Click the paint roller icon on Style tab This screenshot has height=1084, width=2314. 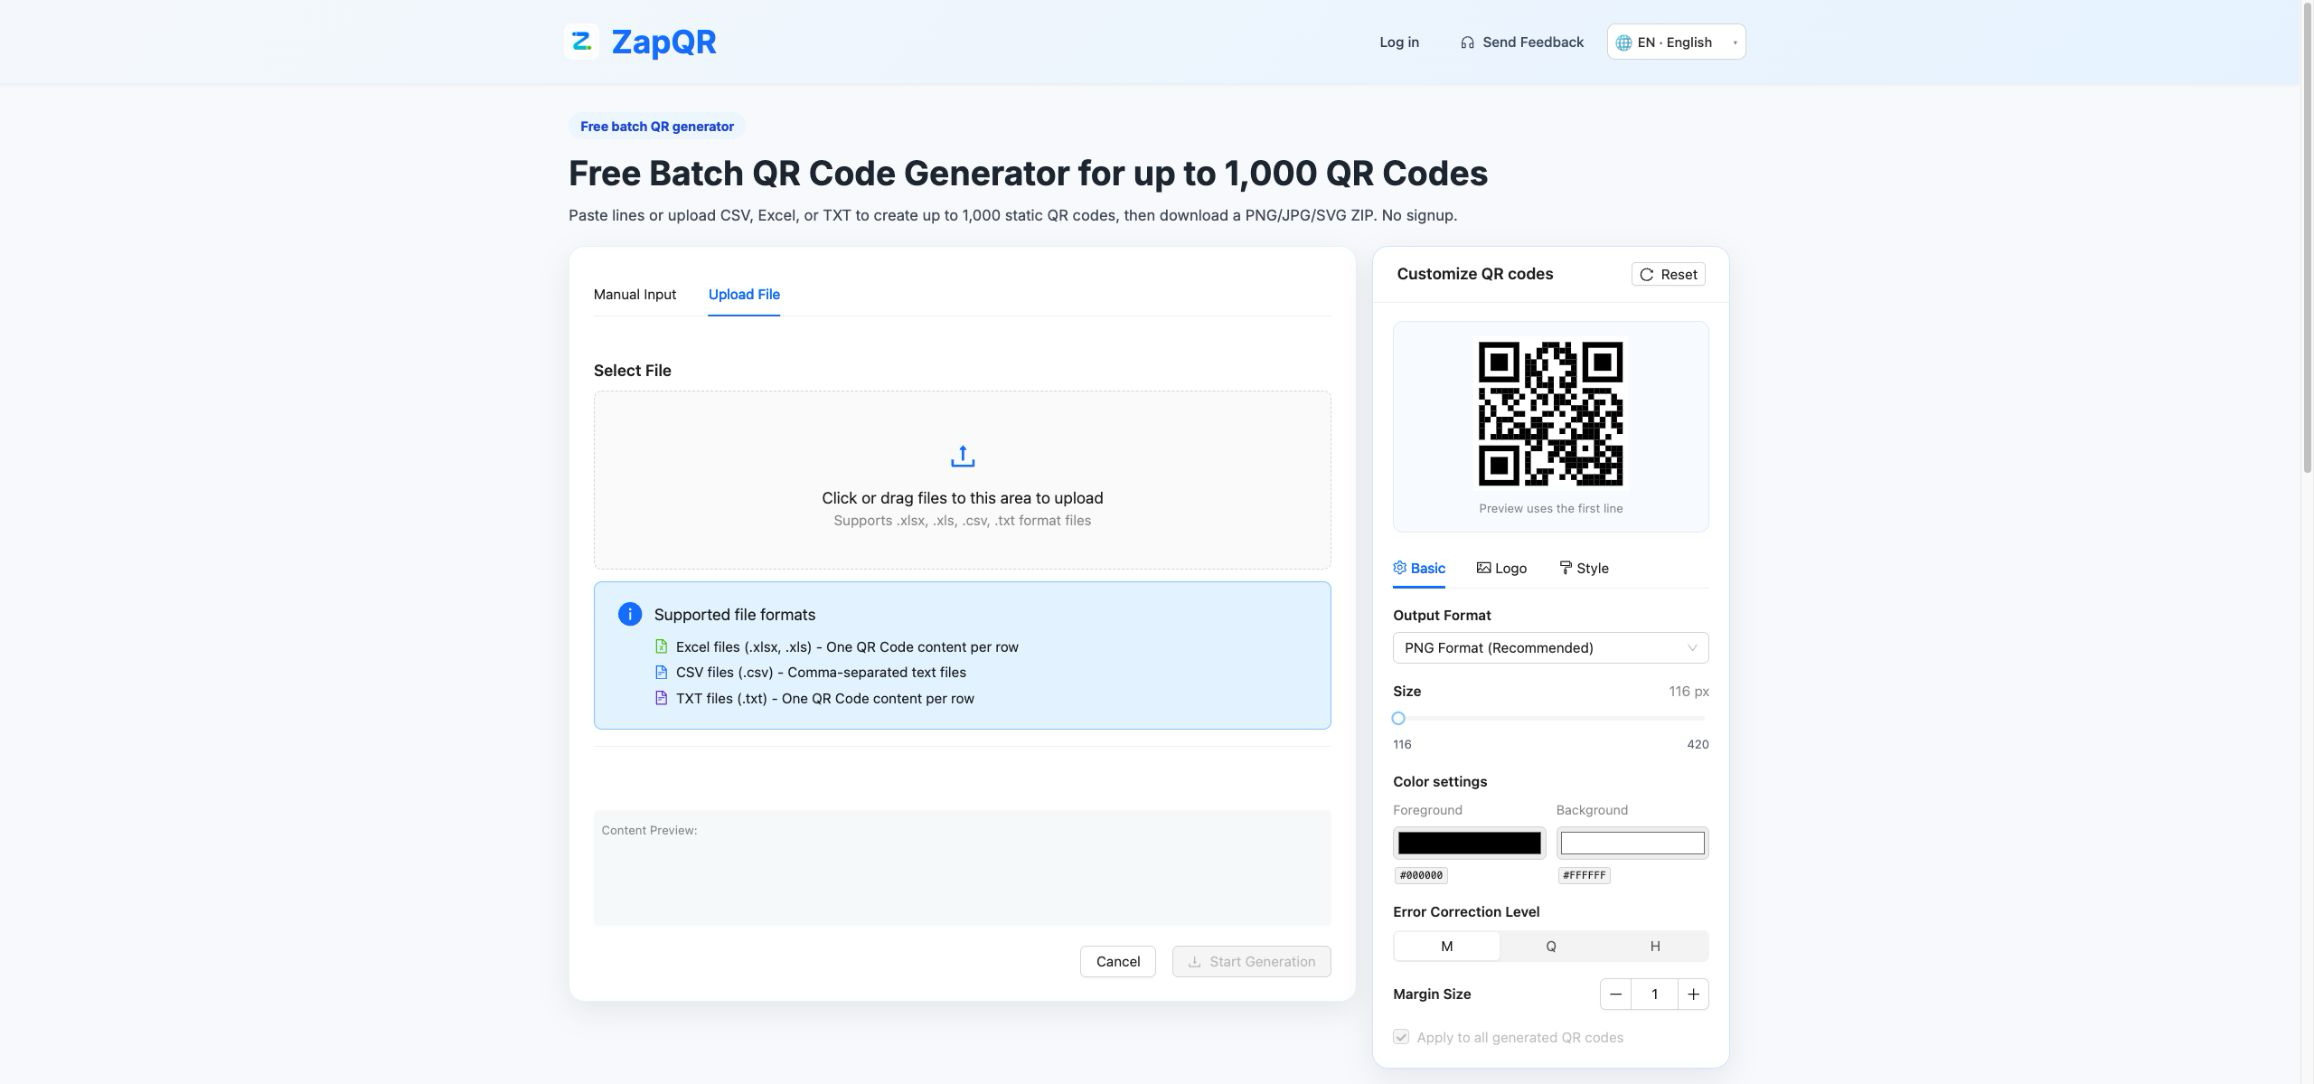[x=1565, y=567]
